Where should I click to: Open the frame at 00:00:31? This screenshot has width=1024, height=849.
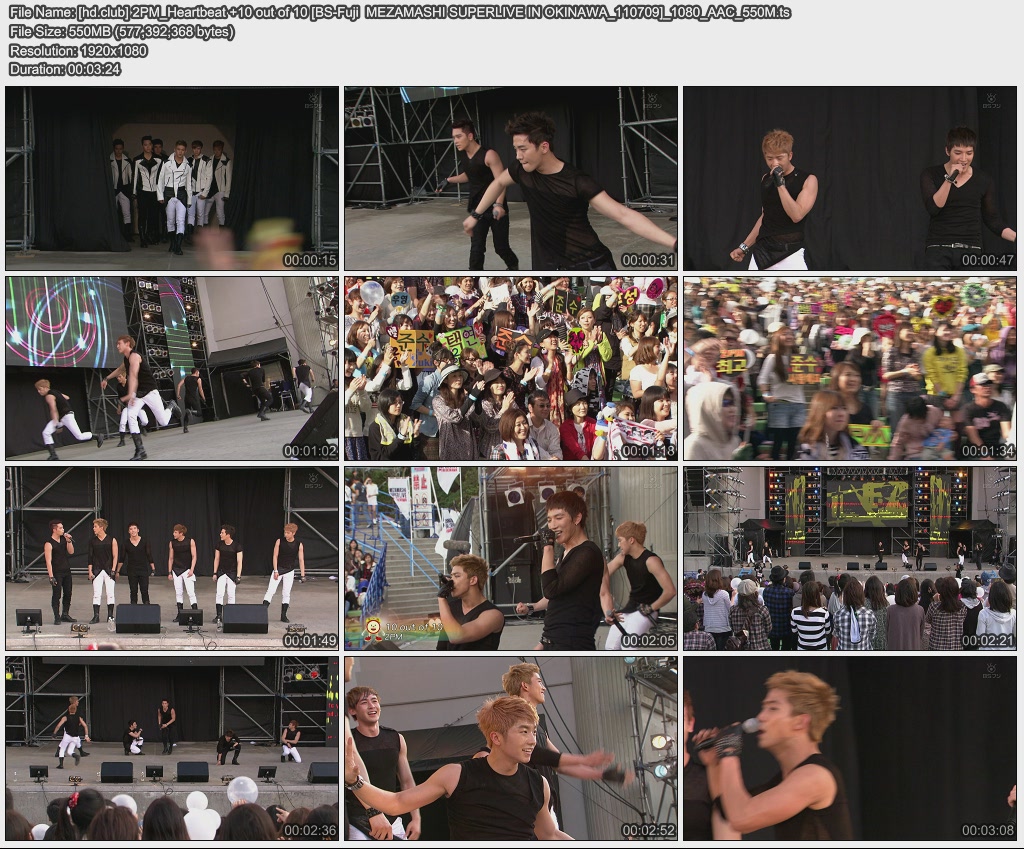pos(511,178)
